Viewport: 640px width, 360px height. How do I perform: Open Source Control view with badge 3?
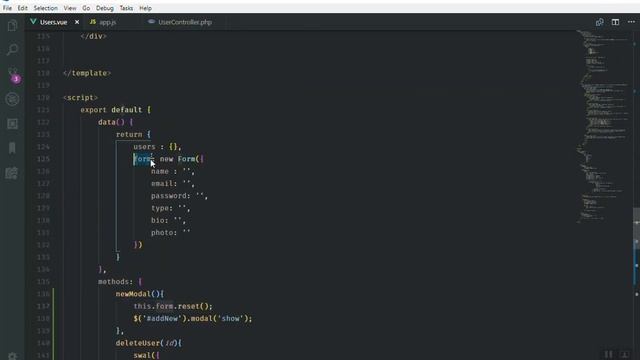(x=13, y=75)
